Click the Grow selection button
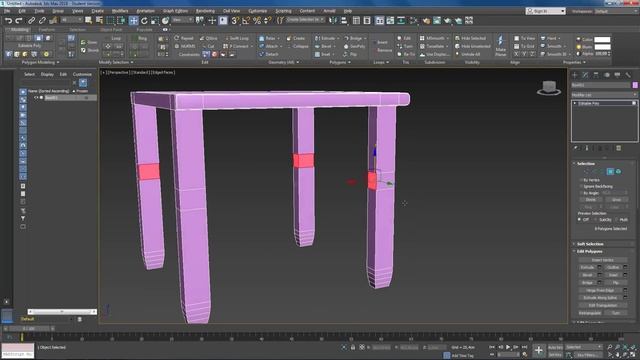 (616, 200)
